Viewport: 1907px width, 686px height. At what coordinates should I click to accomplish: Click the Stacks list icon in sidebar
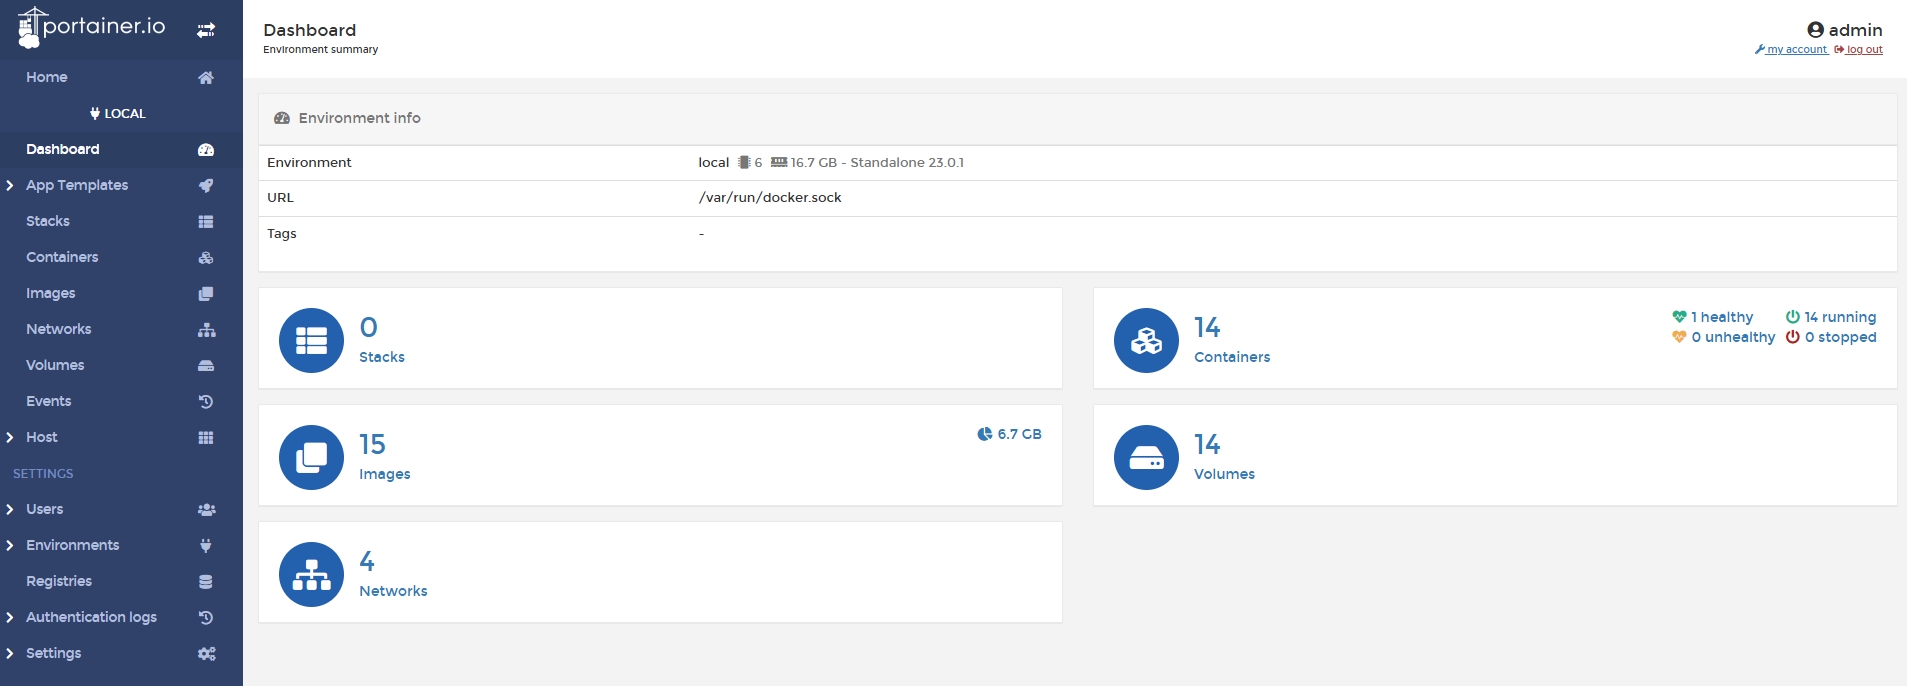206,222
